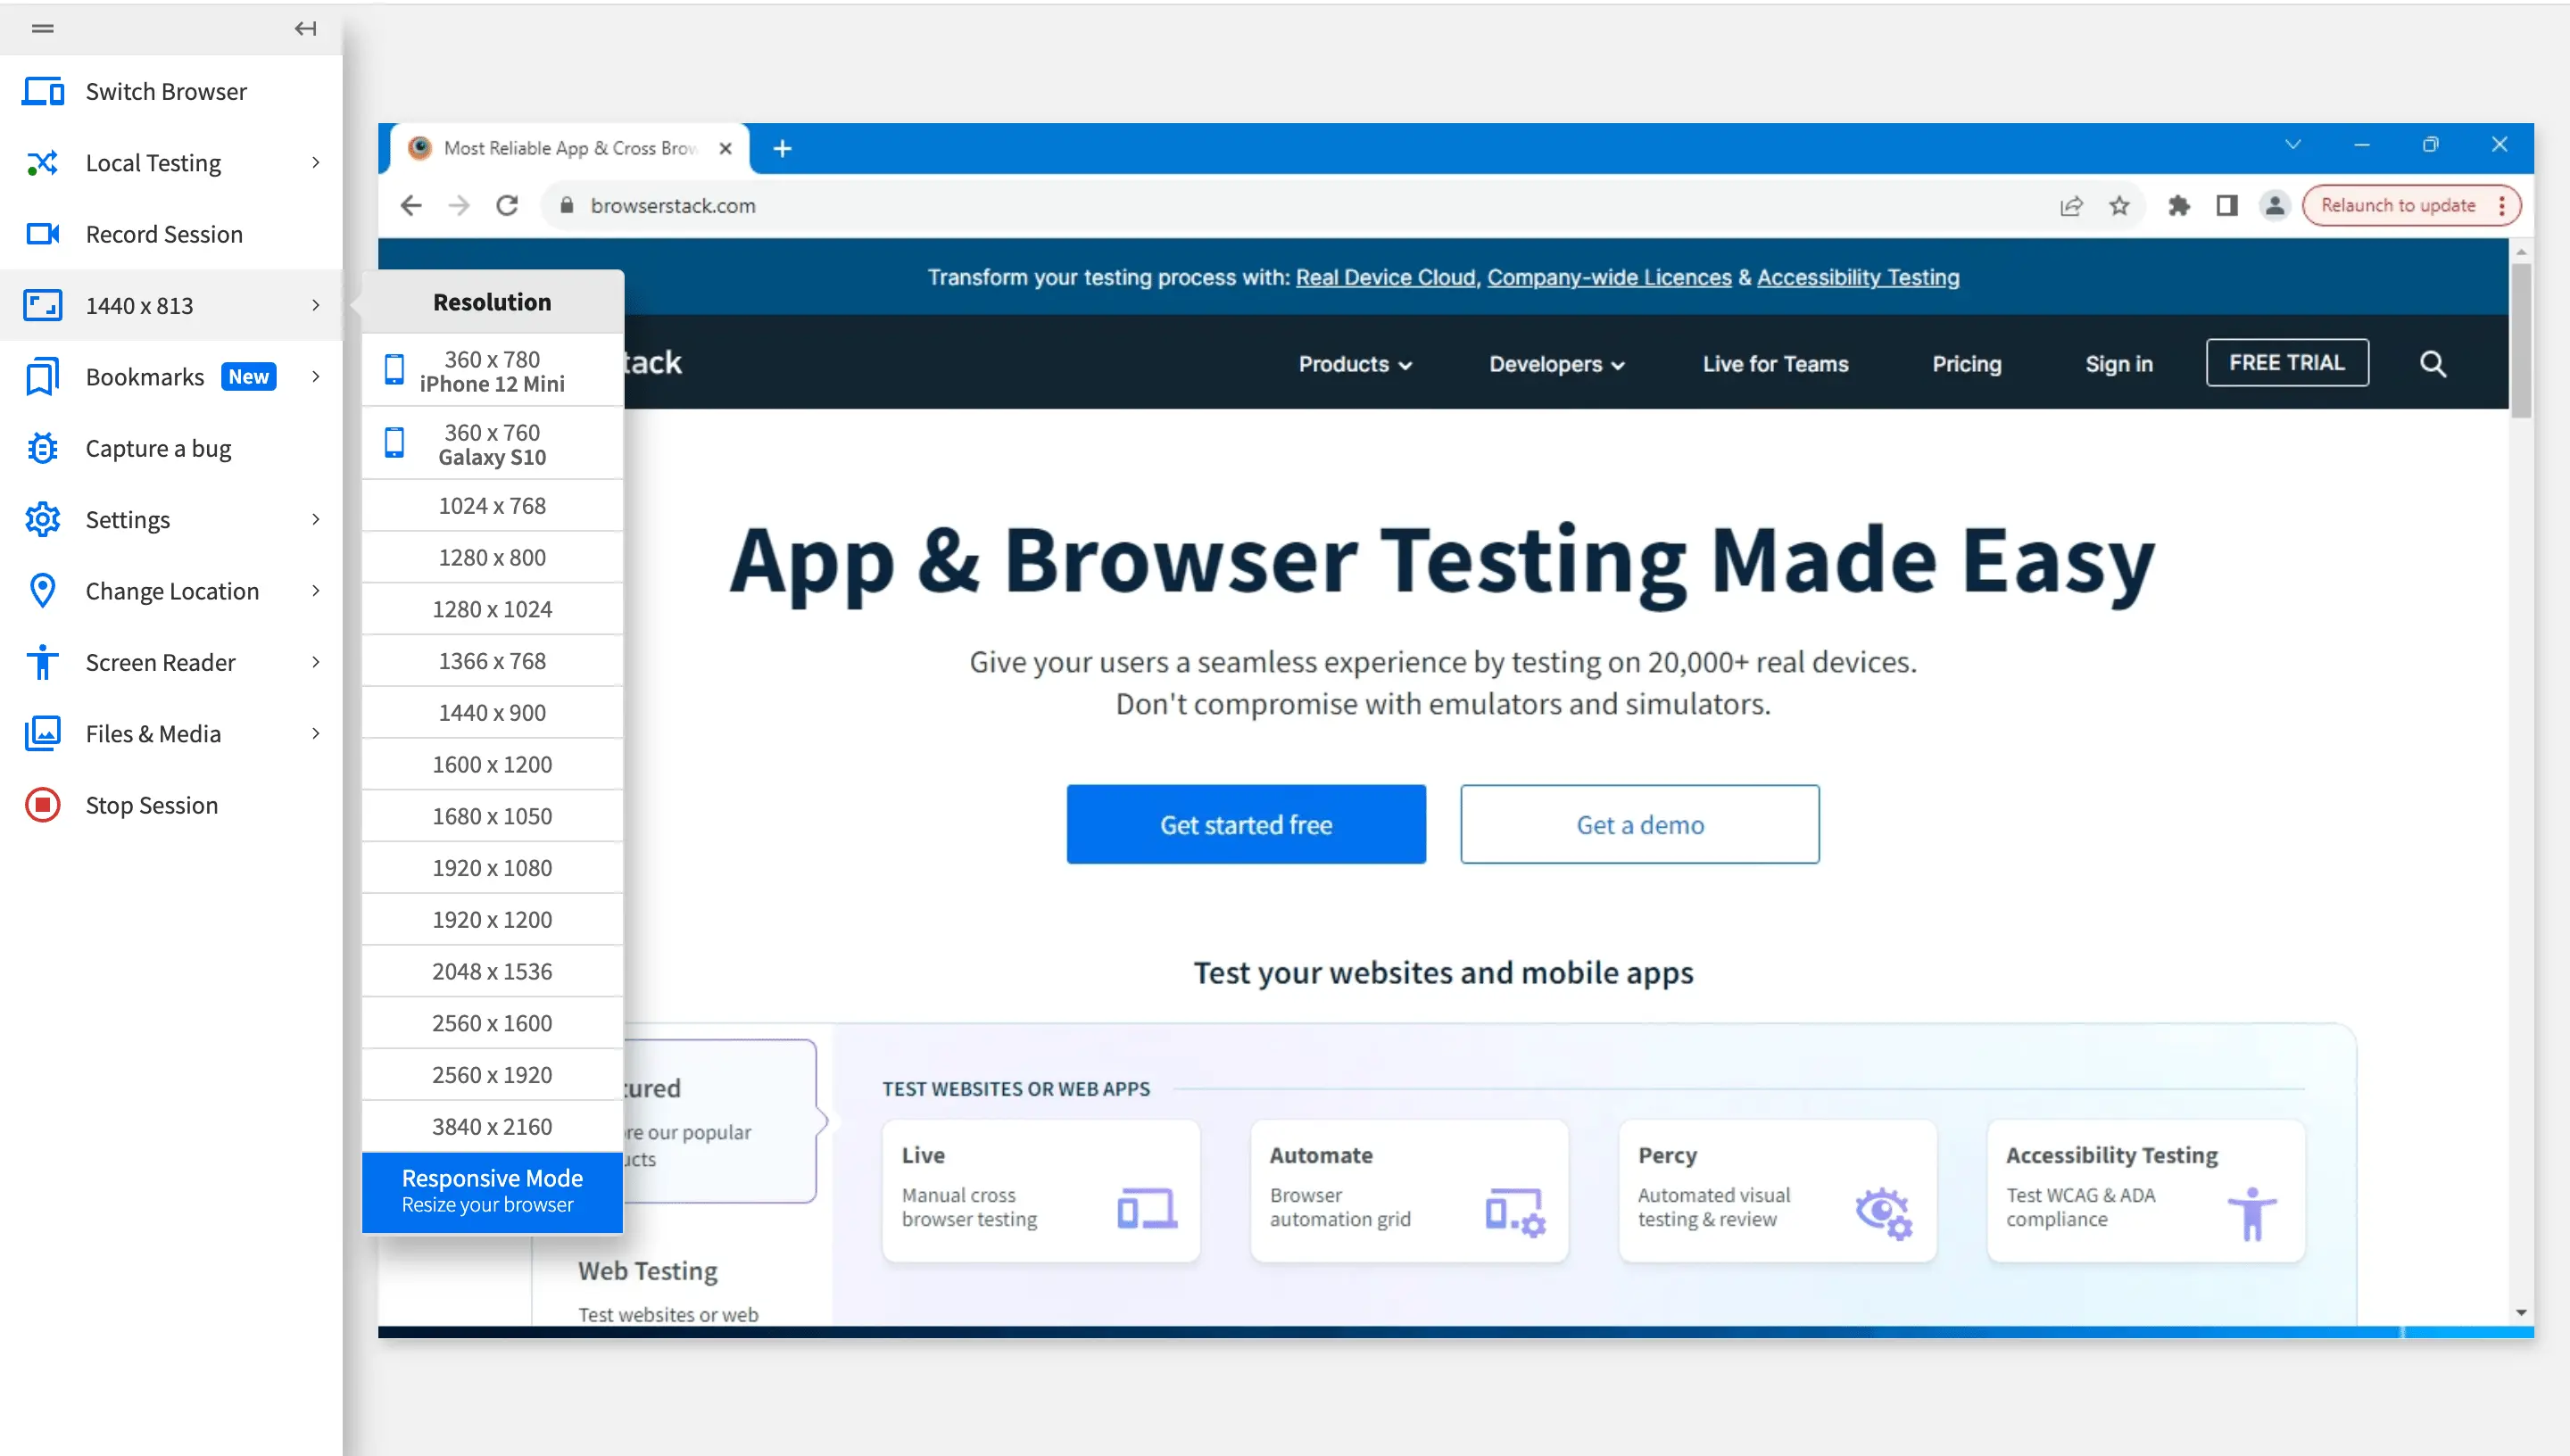Toggle the browser side panel icon

2226,205
